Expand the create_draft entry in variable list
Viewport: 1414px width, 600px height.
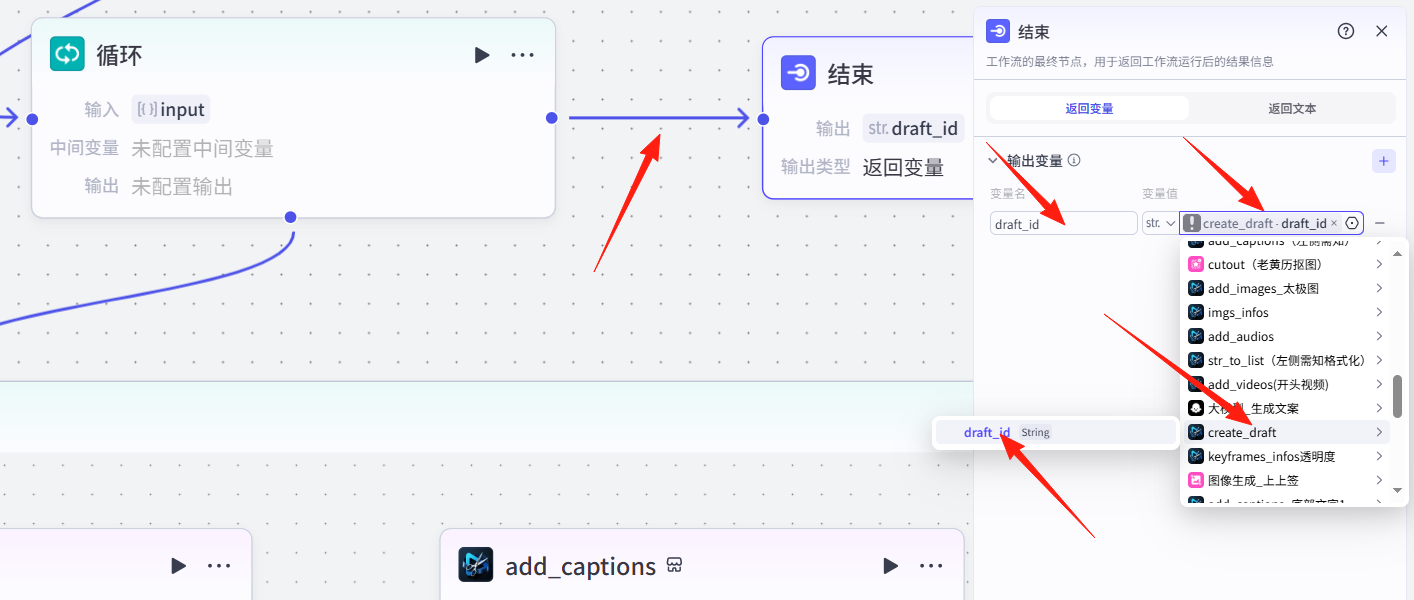pyautogui.click(x=1379, y=433)
